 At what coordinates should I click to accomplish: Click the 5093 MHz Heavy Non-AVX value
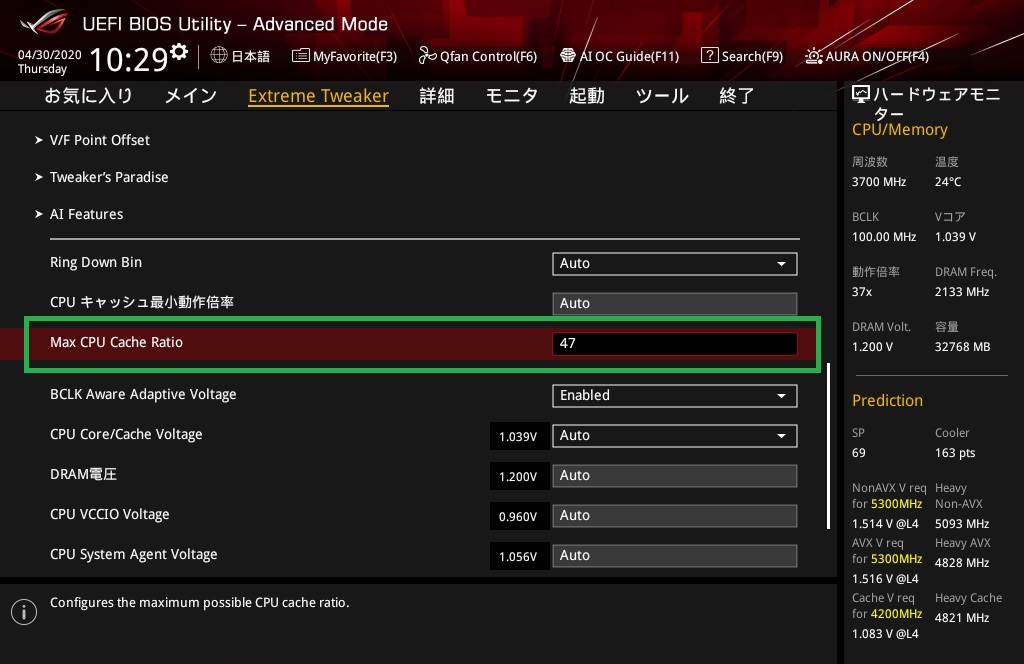[961, 524]
